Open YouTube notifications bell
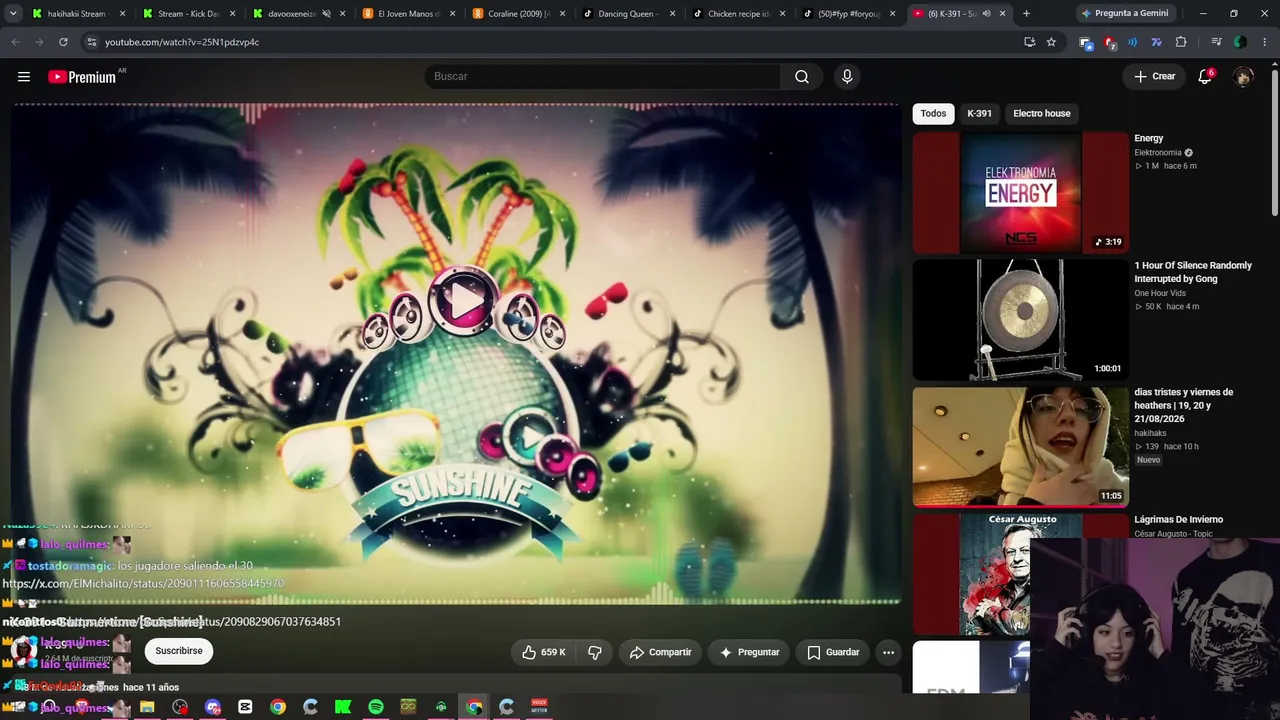Screen dimensions: 1280x720 coord(1205,77)
